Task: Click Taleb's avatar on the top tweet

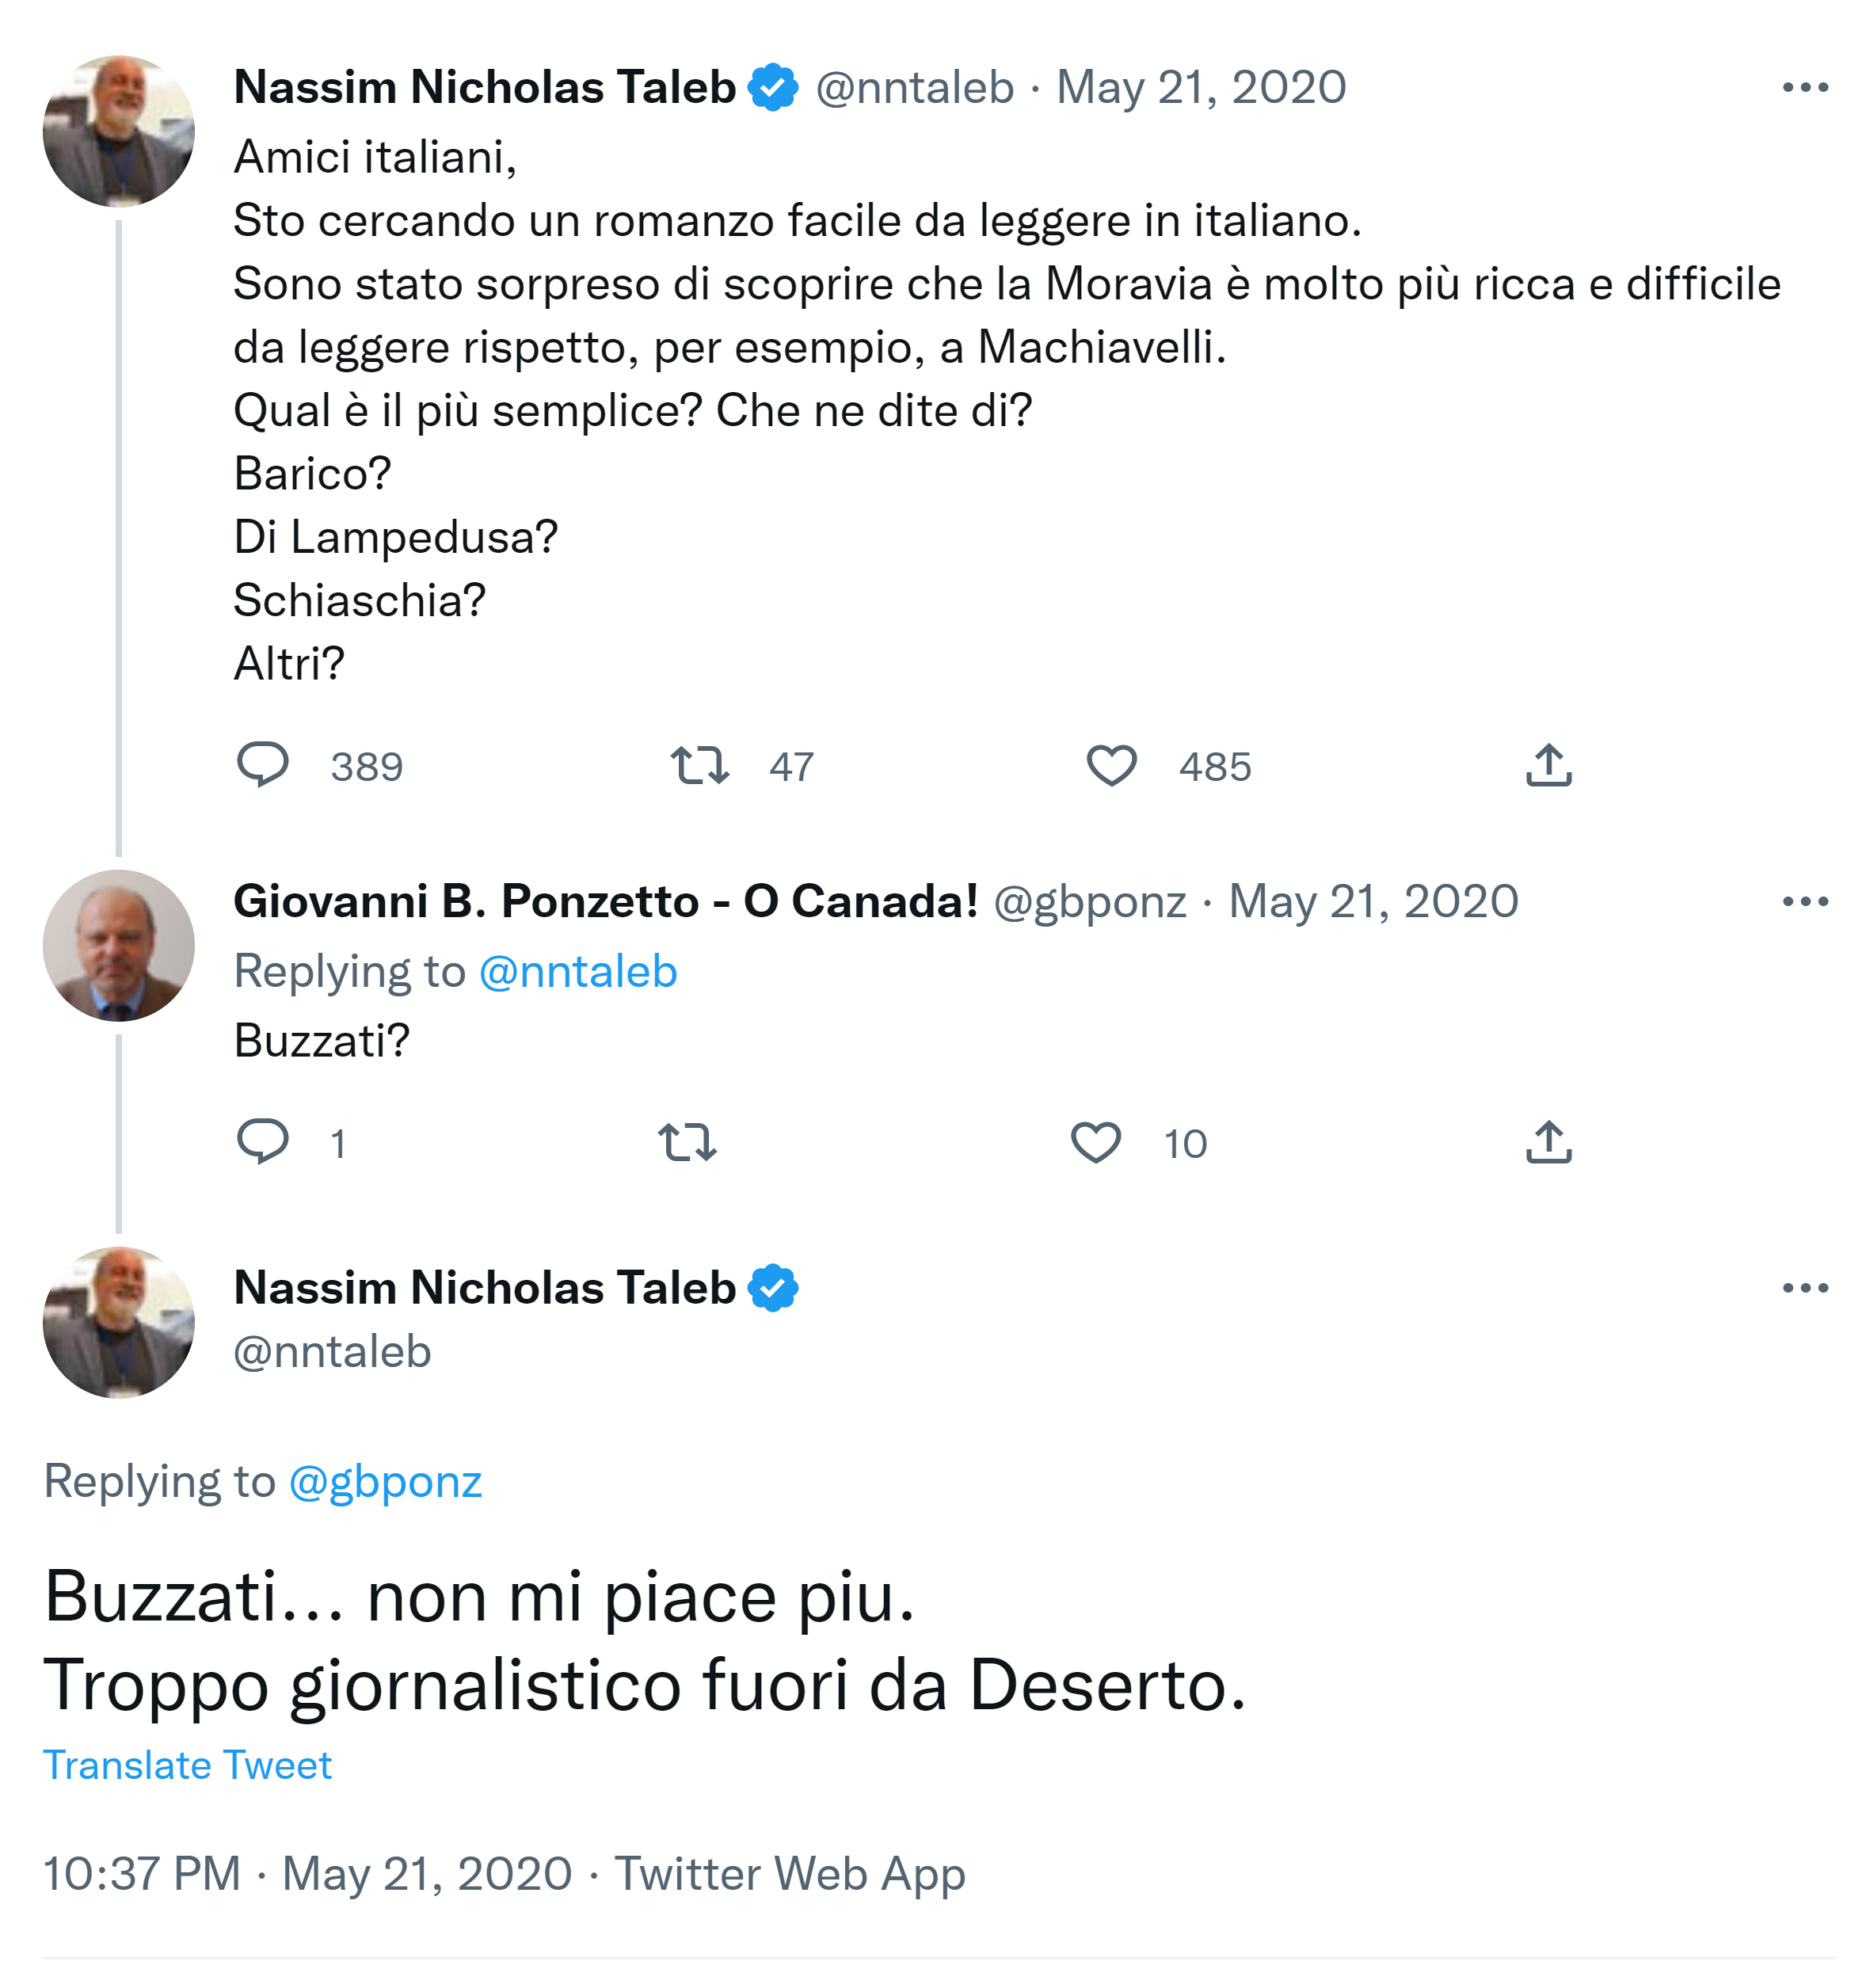Action: [x=119, y=131]
